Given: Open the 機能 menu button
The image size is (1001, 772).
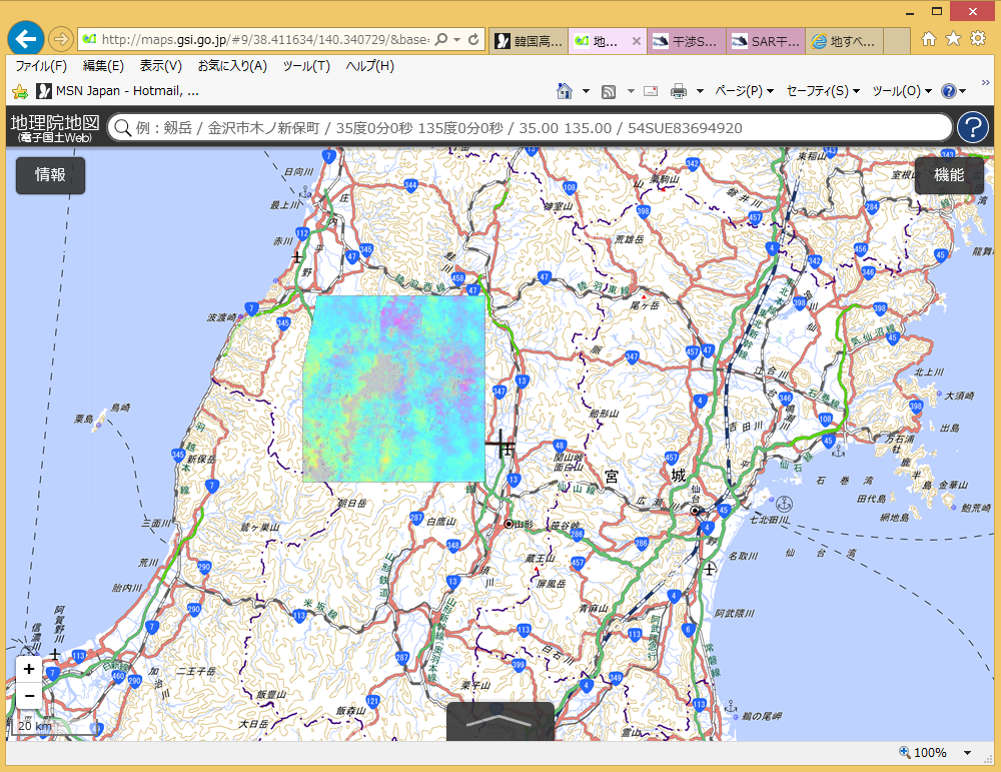Looking at the screenshot, I should tap(949, 174).
